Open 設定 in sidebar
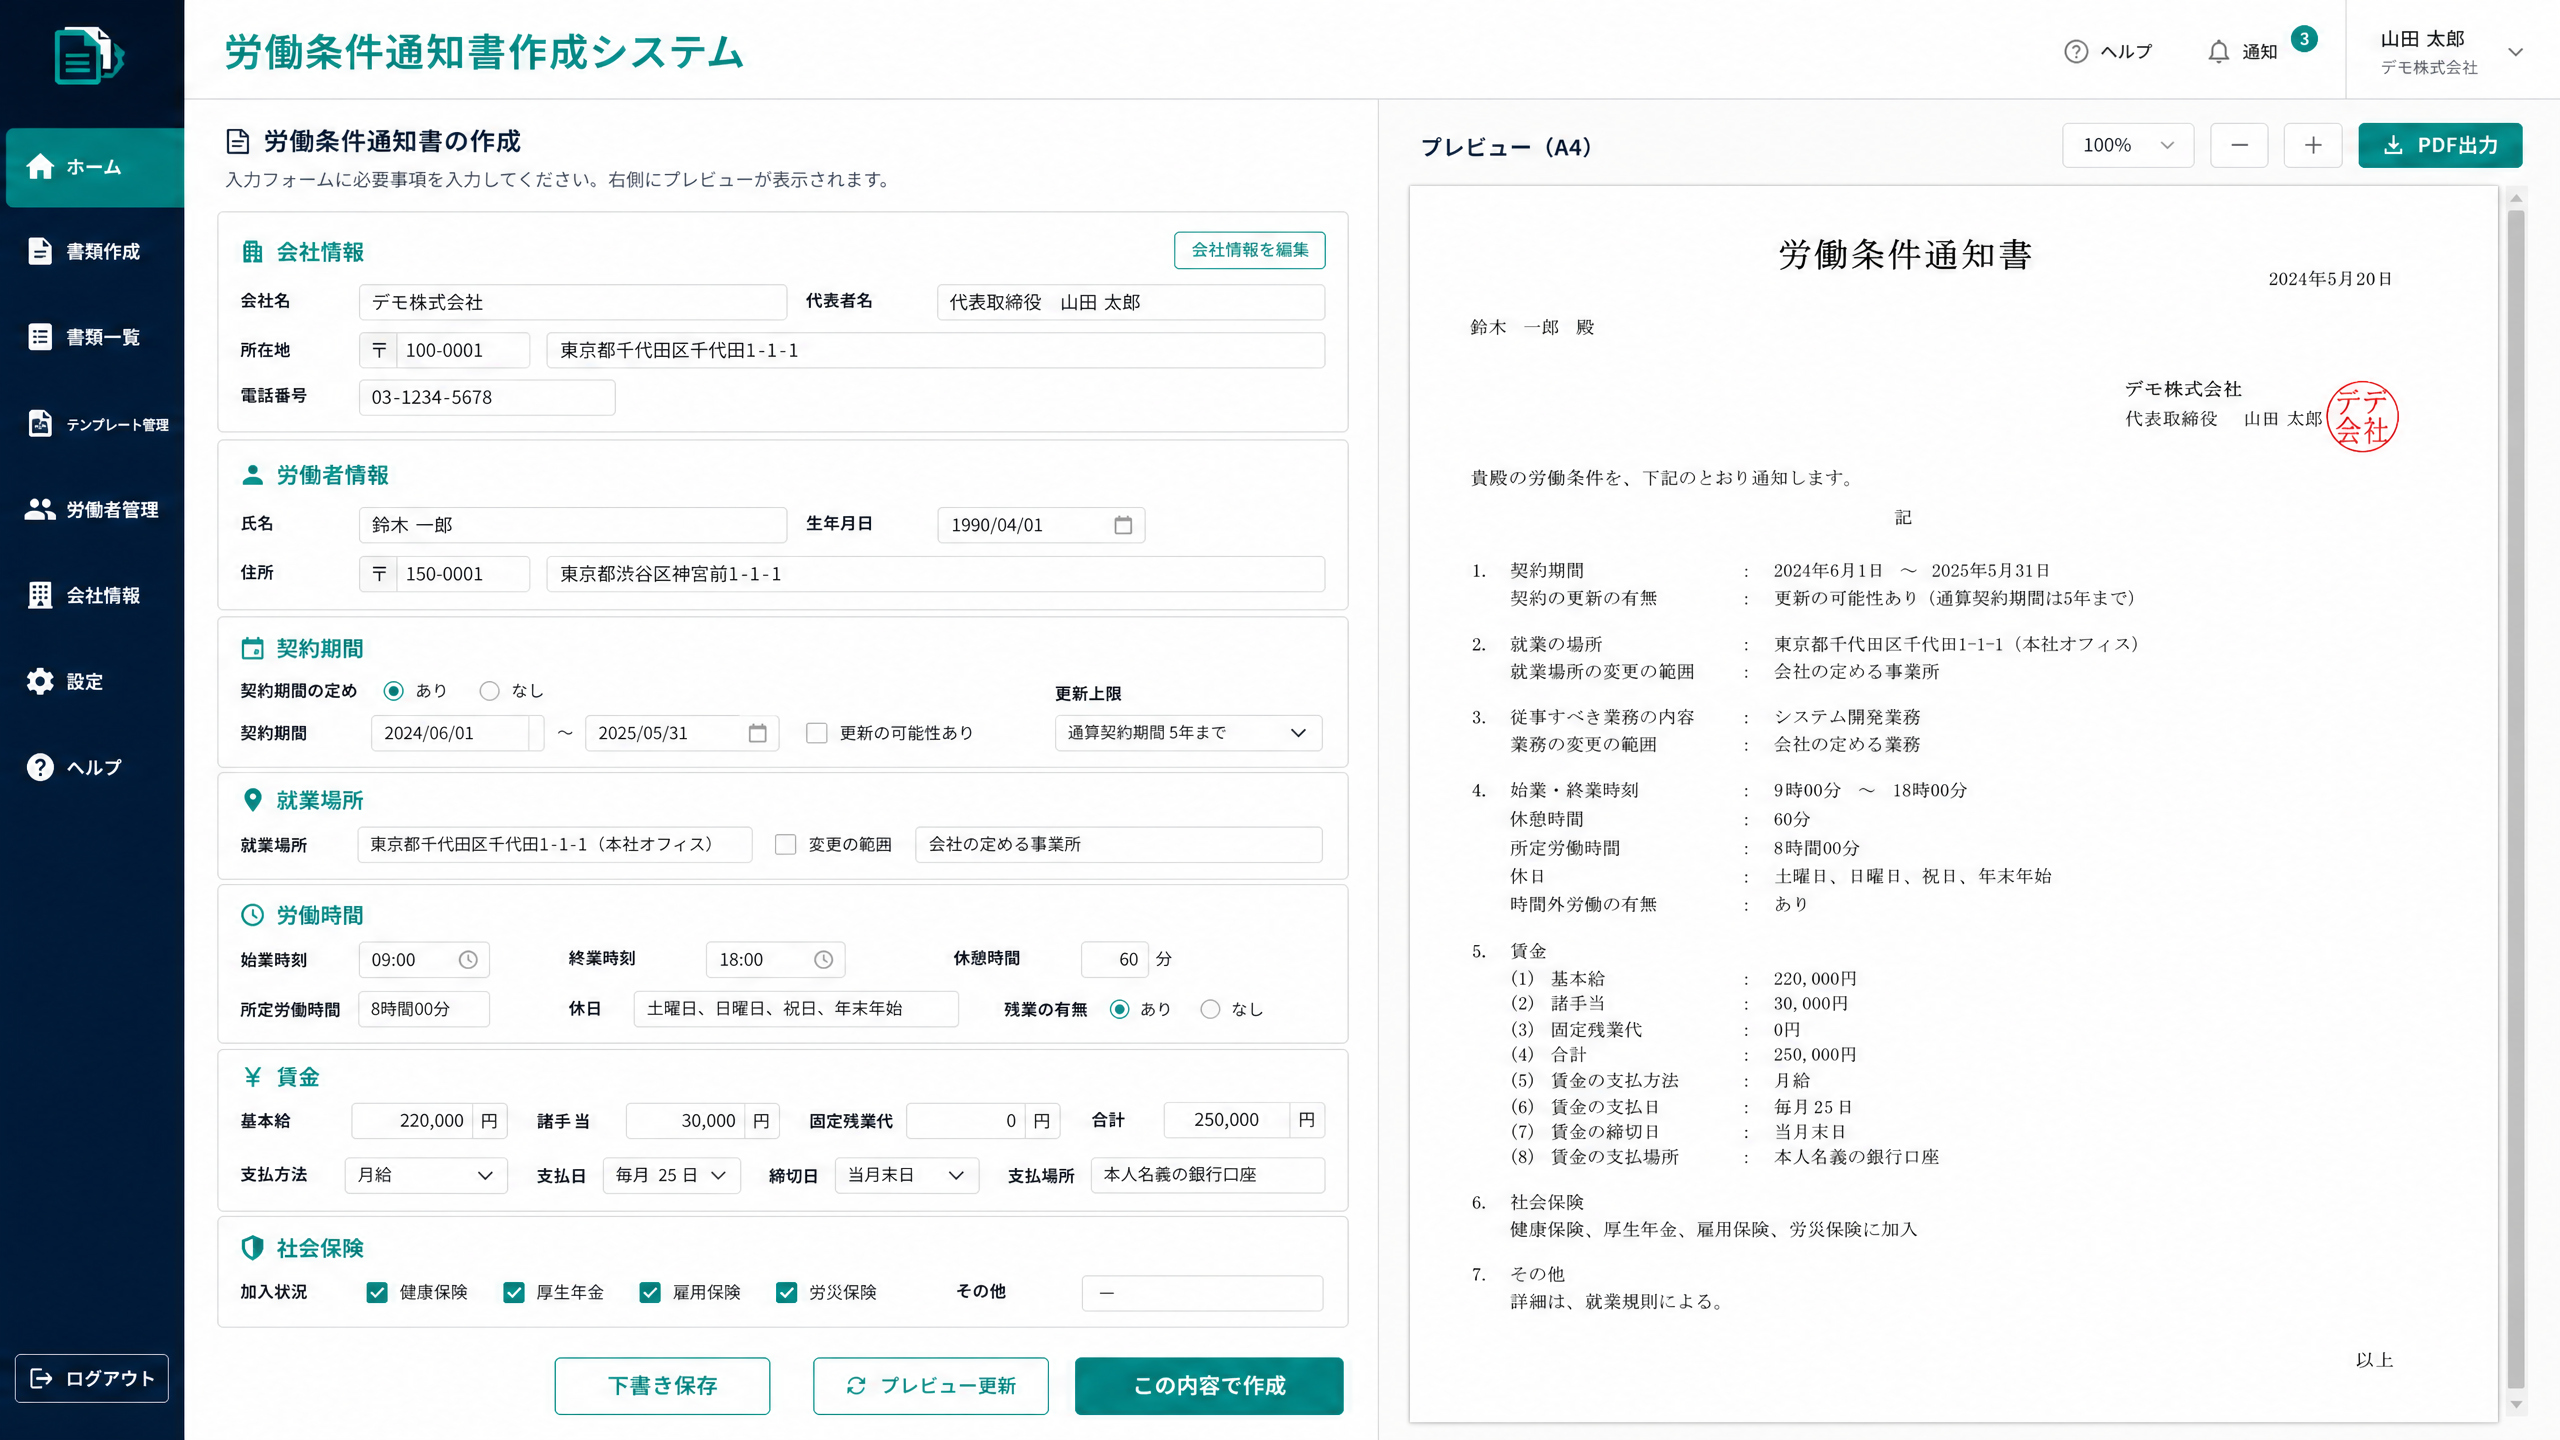Image resolution: width=2560 pixels, height=1440 pixels. tap(92, 682)
